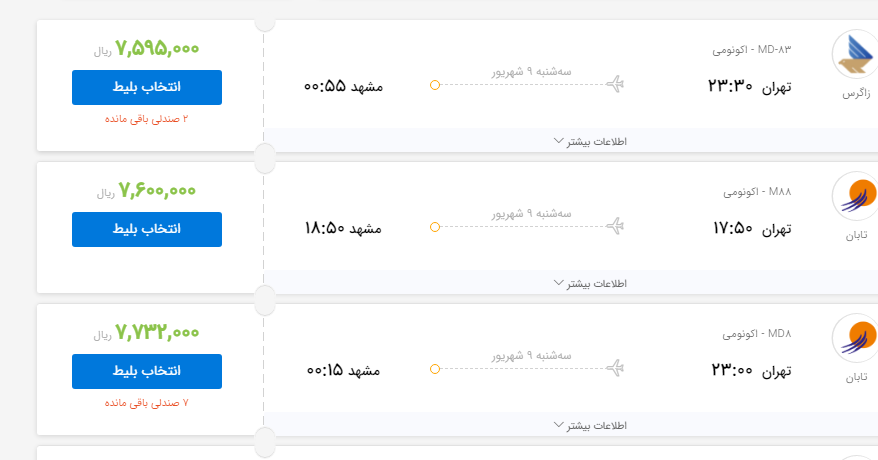The width and height of the screenshot is (878, 460).
Task: Click the 7,595,000 rial price
Action: click(x=157, y=47)
